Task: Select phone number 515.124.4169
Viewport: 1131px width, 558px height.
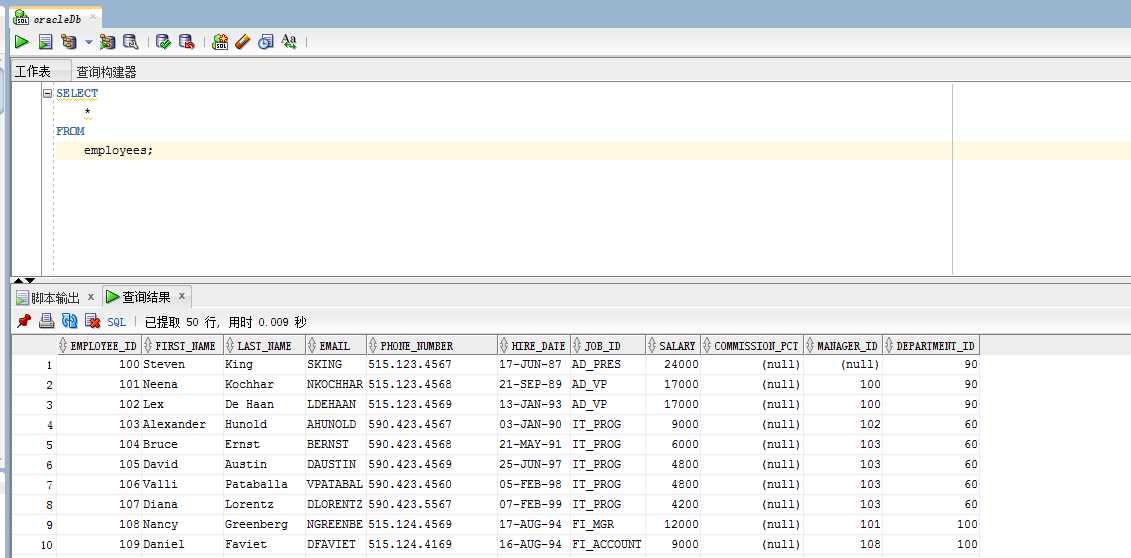Action: coord(432,544)
